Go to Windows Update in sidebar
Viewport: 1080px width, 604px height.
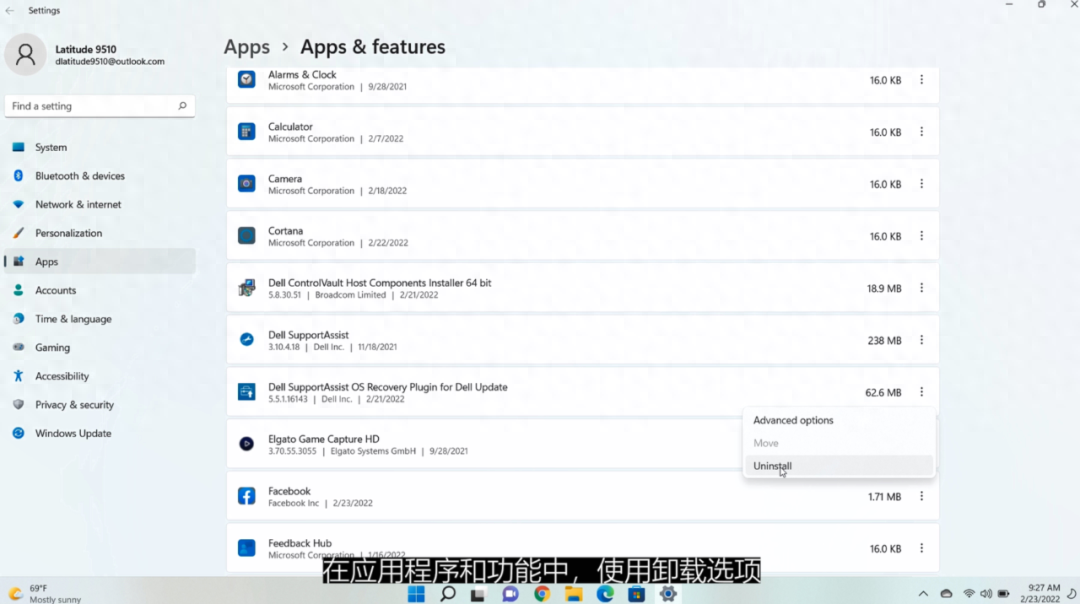(x=73, y=434)
